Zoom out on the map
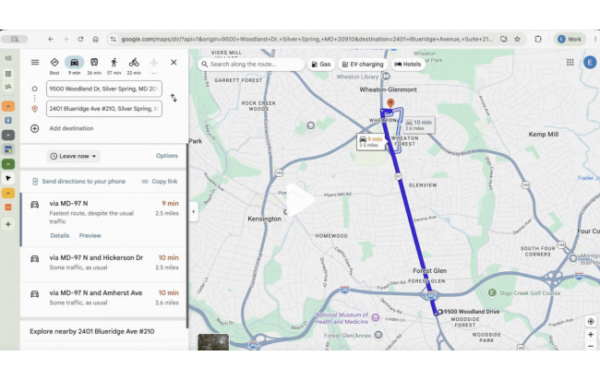This screenshot has height=380, width=600. pyautogui.click(x=590, y=346)
